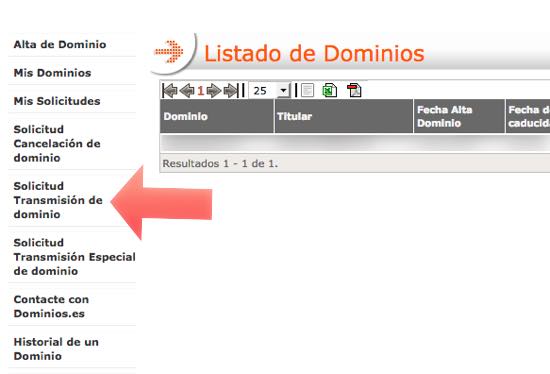Select current page number 1

[201, 91]
